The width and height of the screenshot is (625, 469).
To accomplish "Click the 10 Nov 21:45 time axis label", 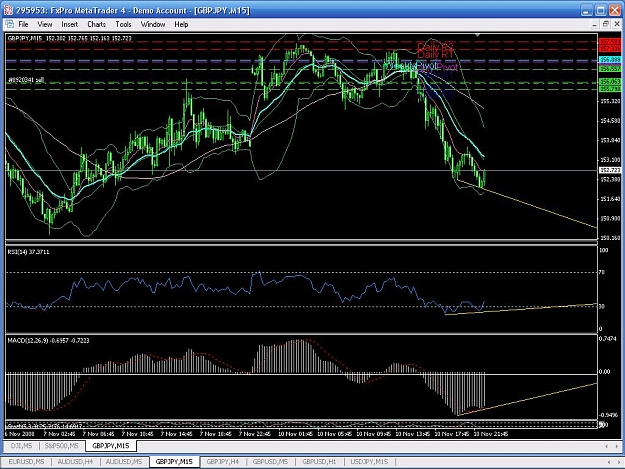I will click(491, 434).
